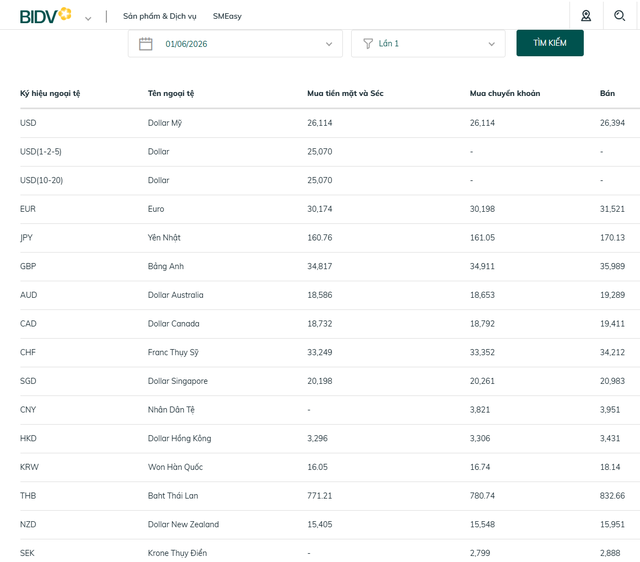
Task: Open the date dropdown showing 01/06/2026
Action: pyautogui.click(x=235, y=44)
